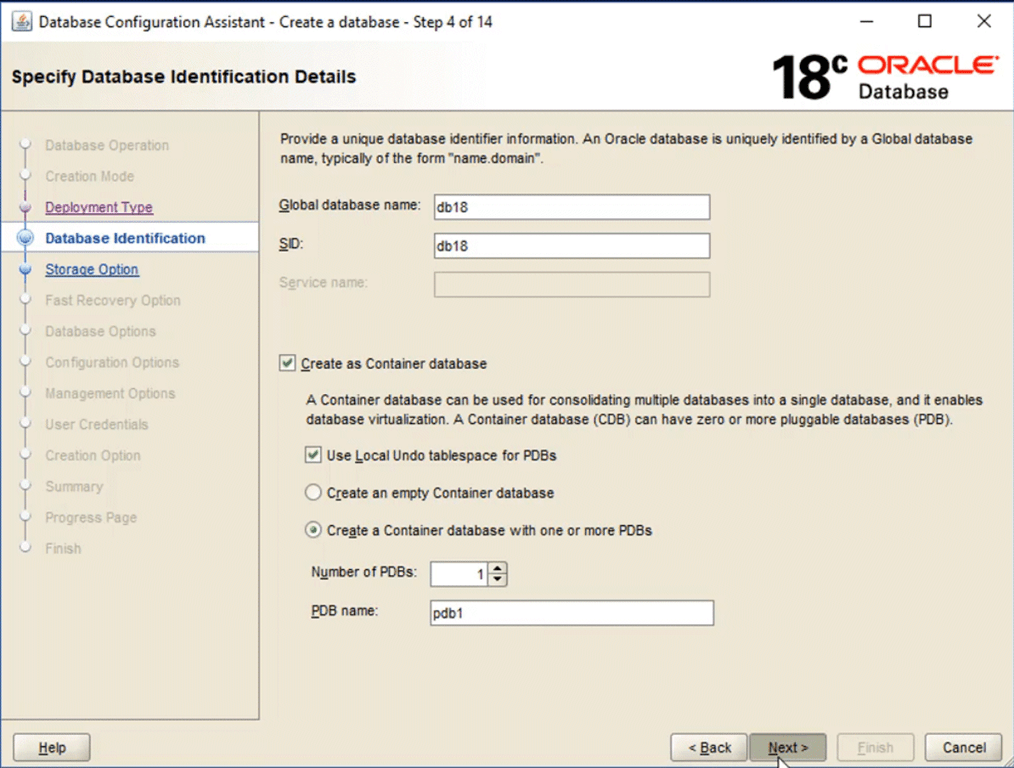Click the PDB name label
Screen dimensions: 1014x768
point(344,611)
